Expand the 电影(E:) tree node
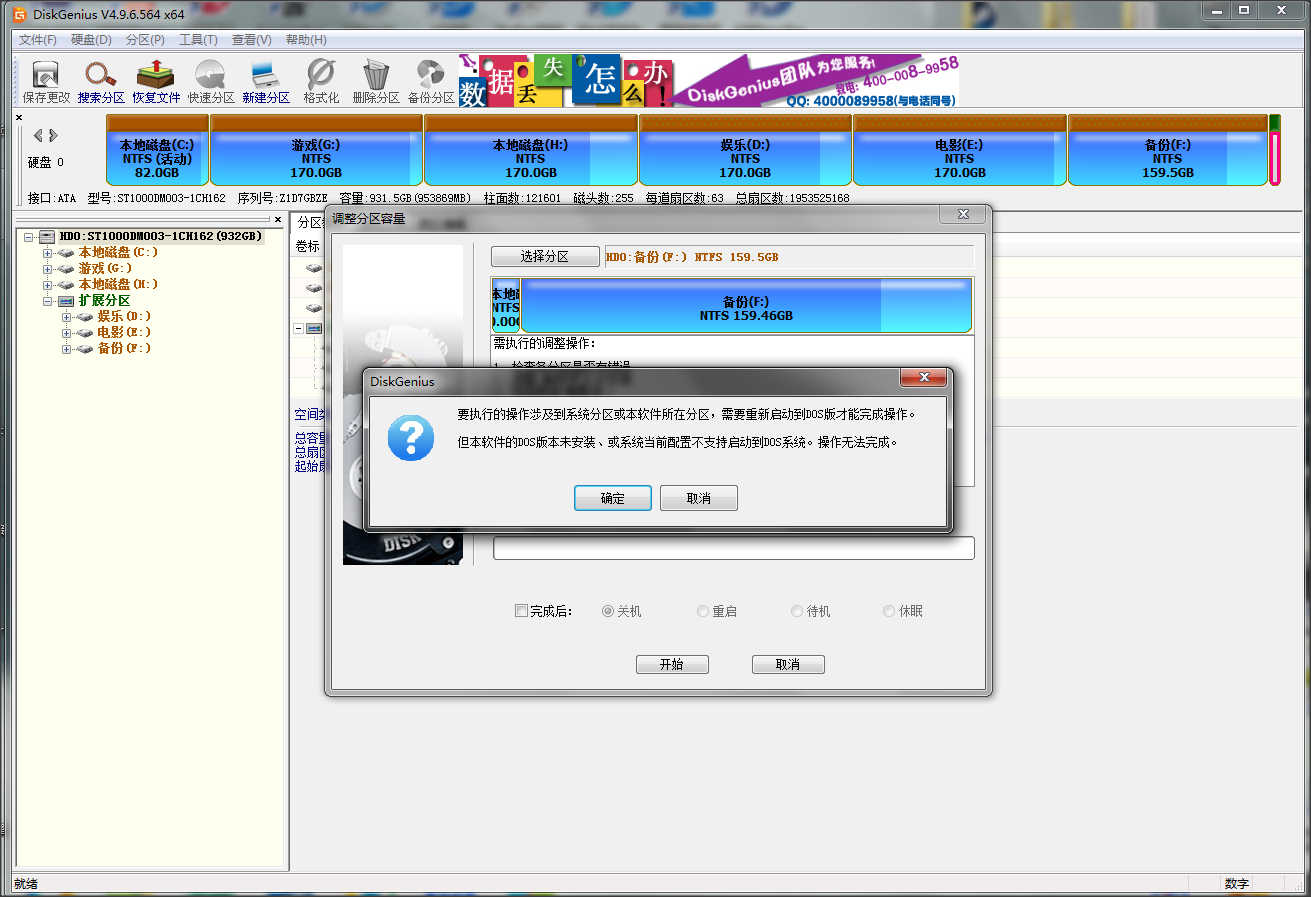 pos(67,333)
